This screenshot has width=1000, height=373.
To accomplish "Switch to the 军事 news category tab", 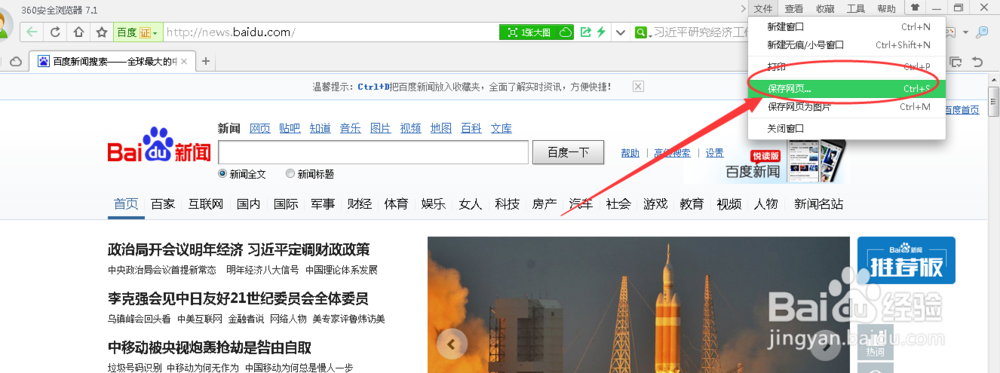I will [x=323, y=204].
